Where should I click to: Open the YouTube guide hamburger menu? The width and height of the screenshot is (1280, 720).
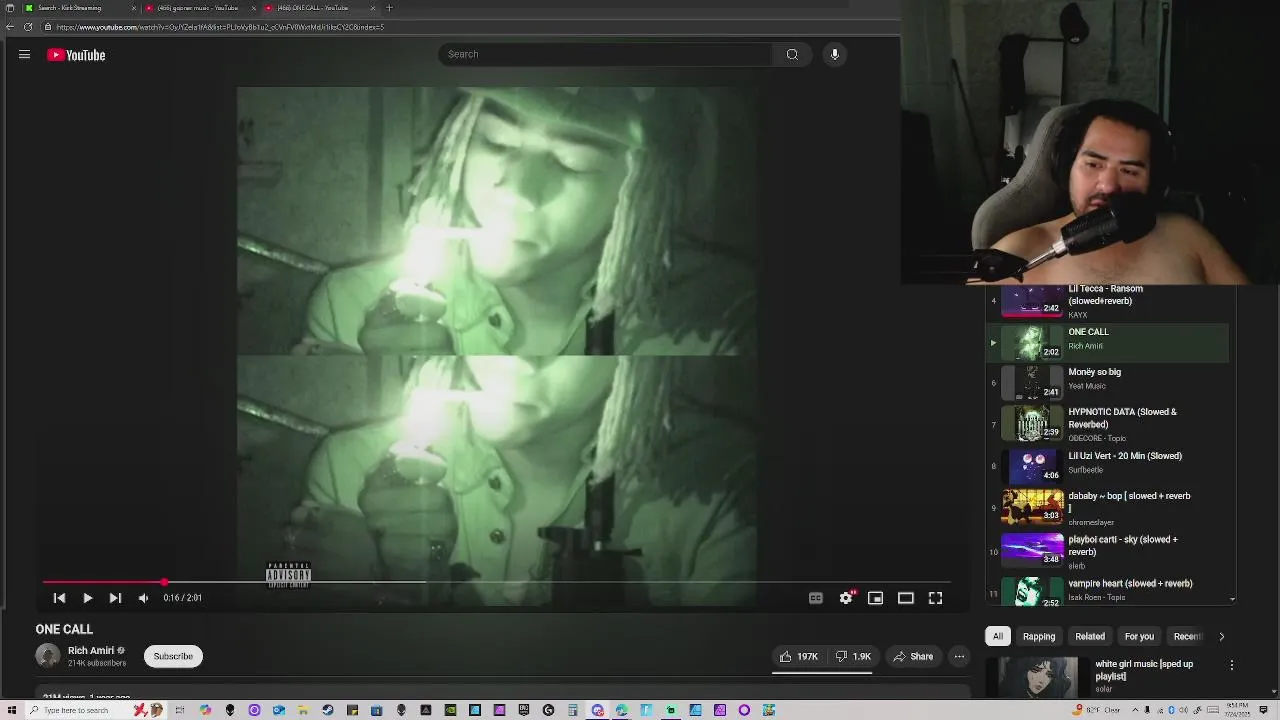point(24,55)
